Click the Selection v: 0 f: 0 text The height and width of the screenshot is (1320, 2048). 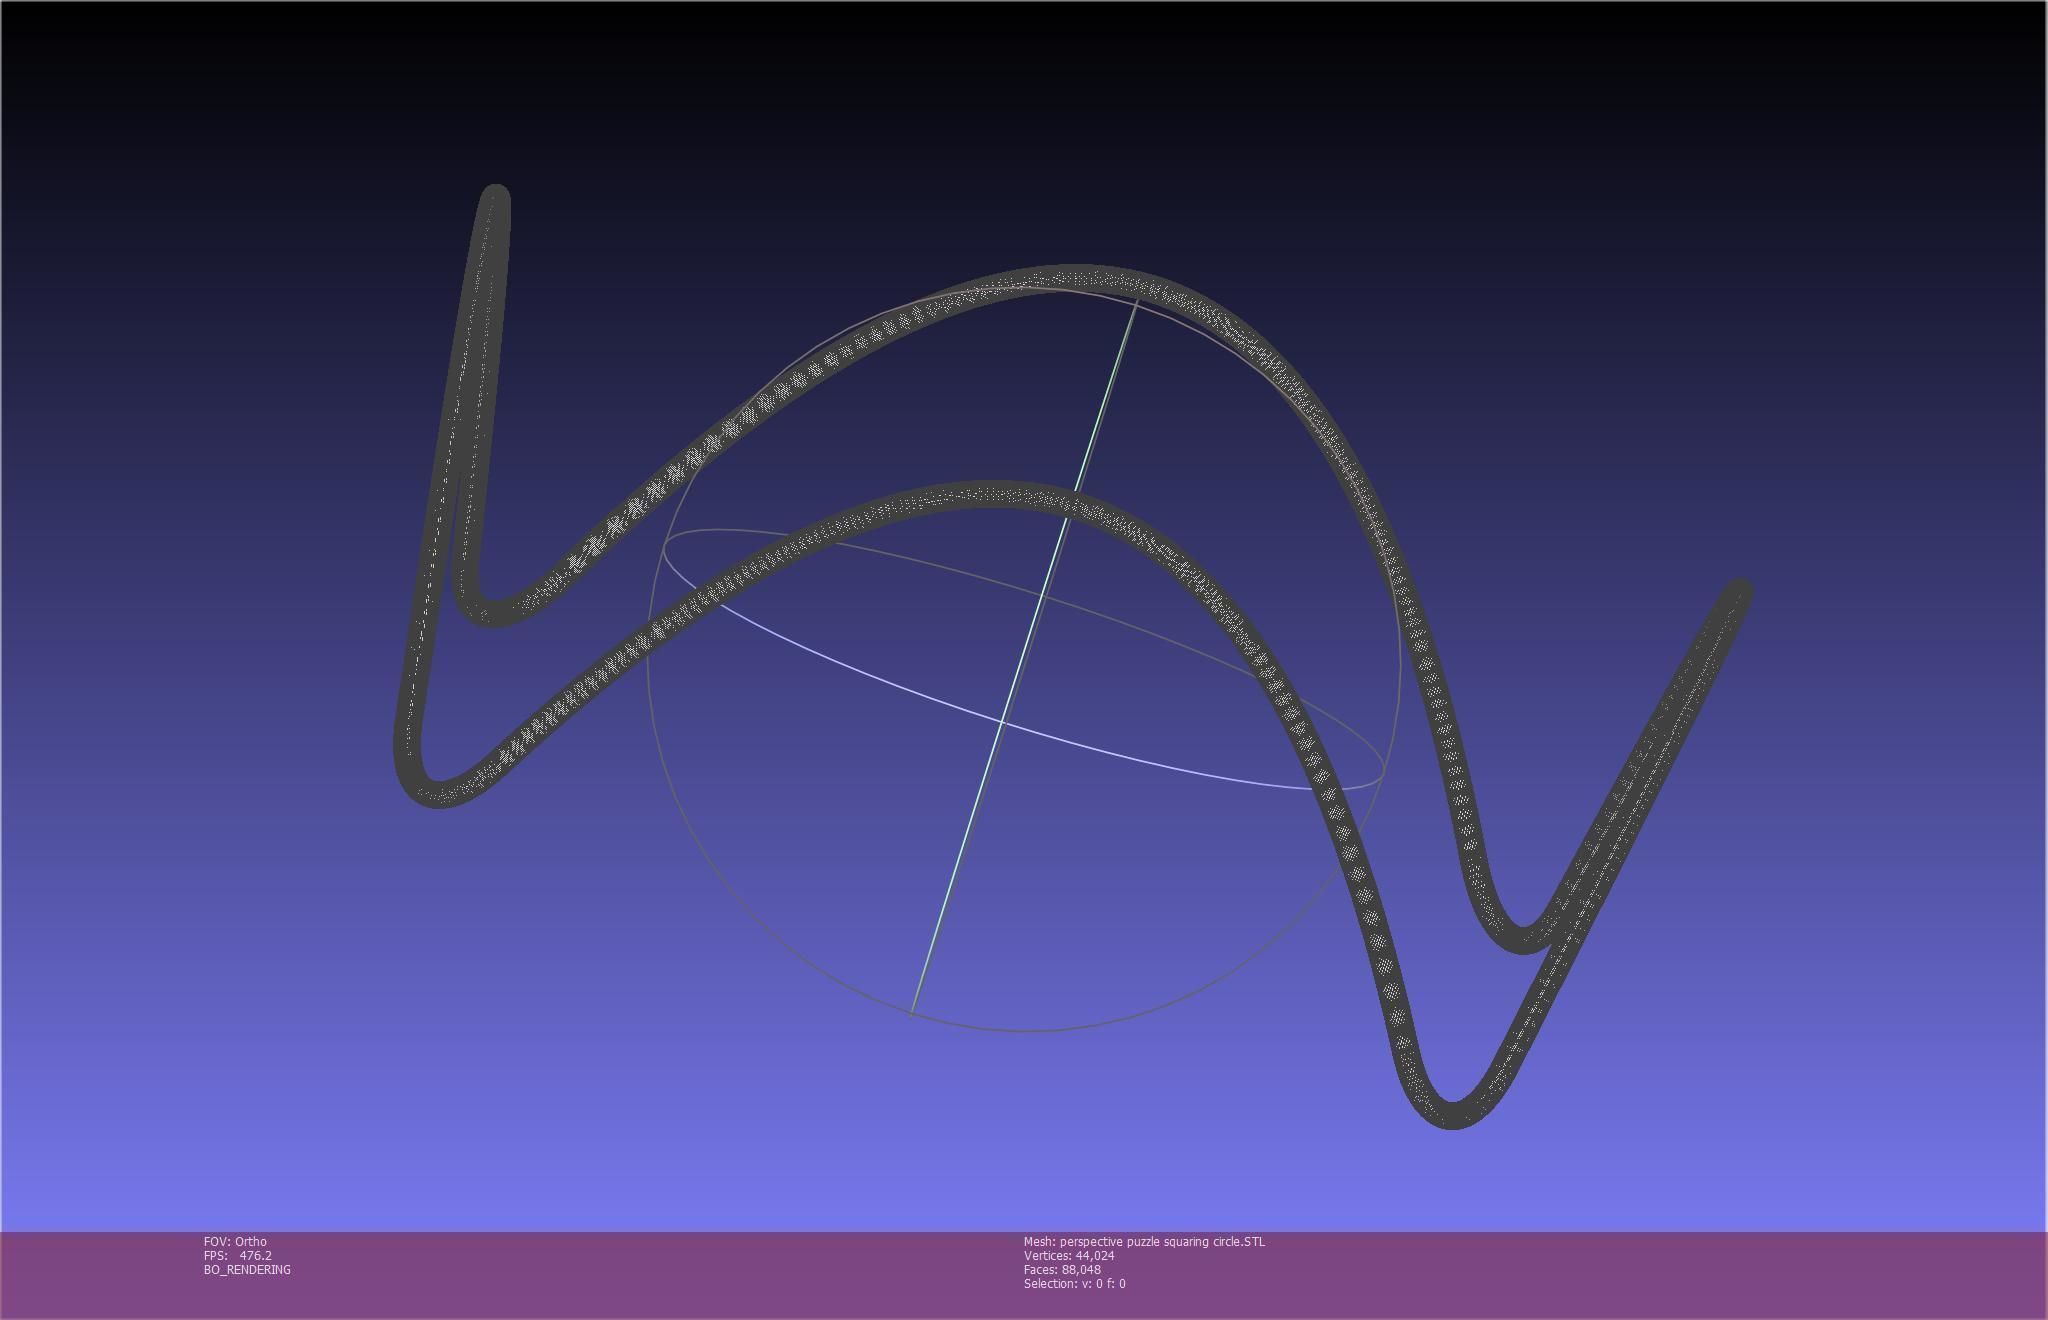pos(1074,1283)
